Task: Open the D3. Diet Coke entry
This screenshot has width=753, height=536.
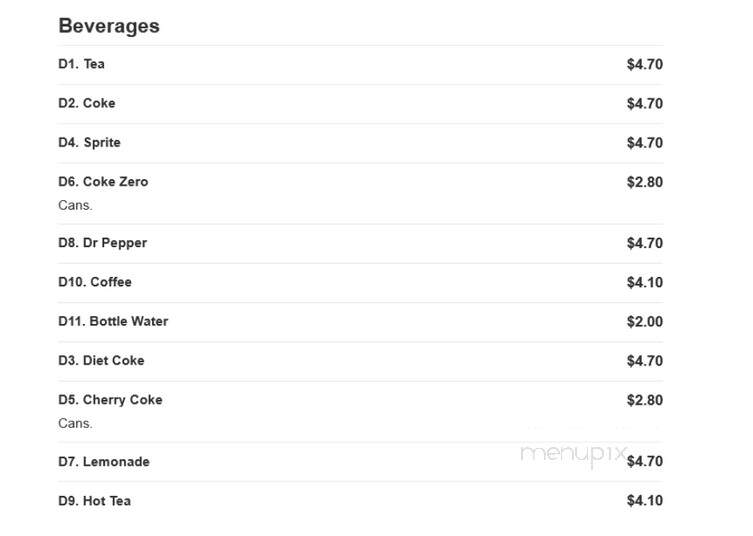Action: [361, 361]
